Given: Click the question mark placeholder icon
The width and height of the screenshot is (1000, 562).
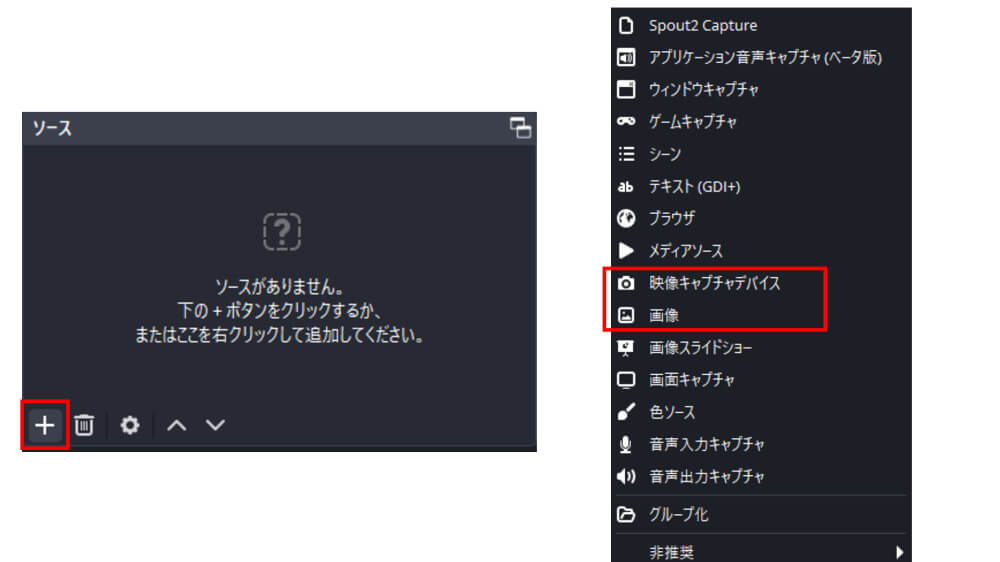Looking at the screenshot, I should click(282, 231).
